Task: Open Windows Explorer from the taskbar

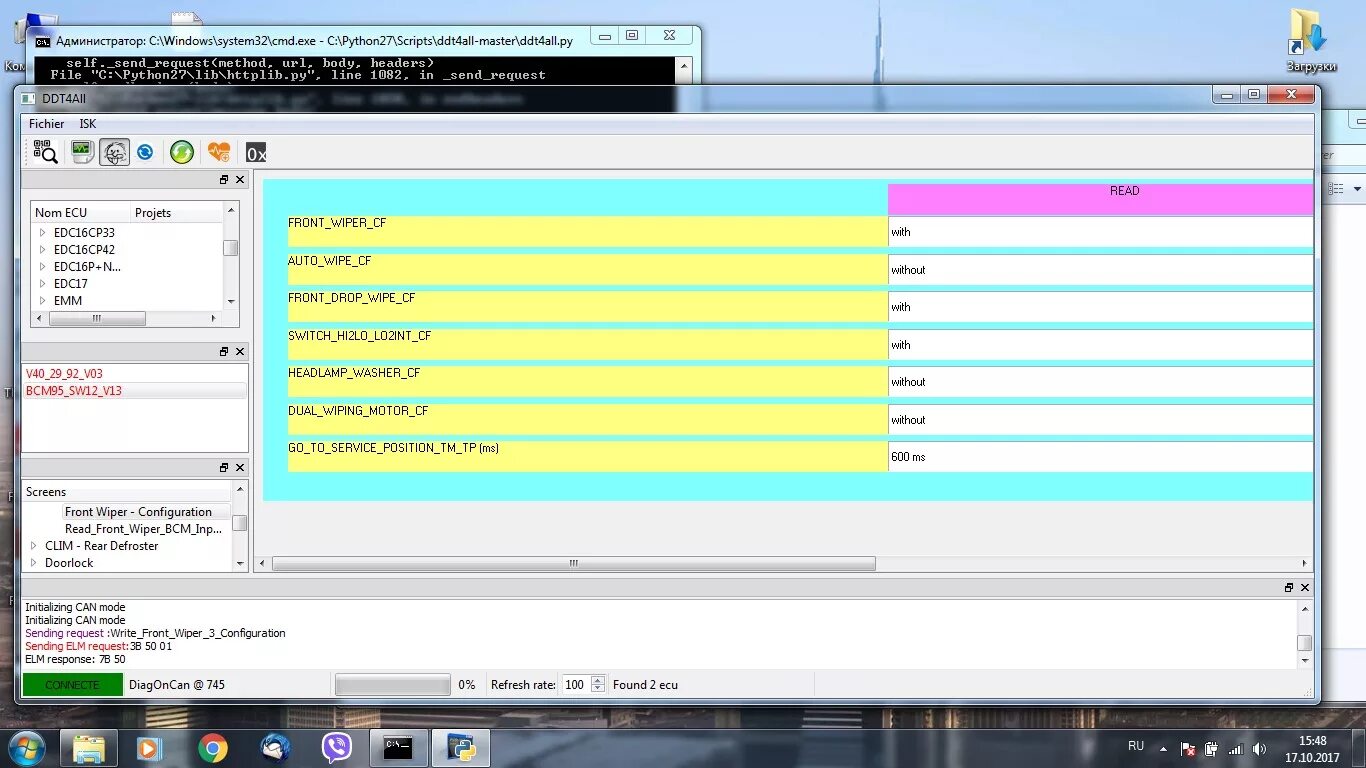Action: point(89,748)
